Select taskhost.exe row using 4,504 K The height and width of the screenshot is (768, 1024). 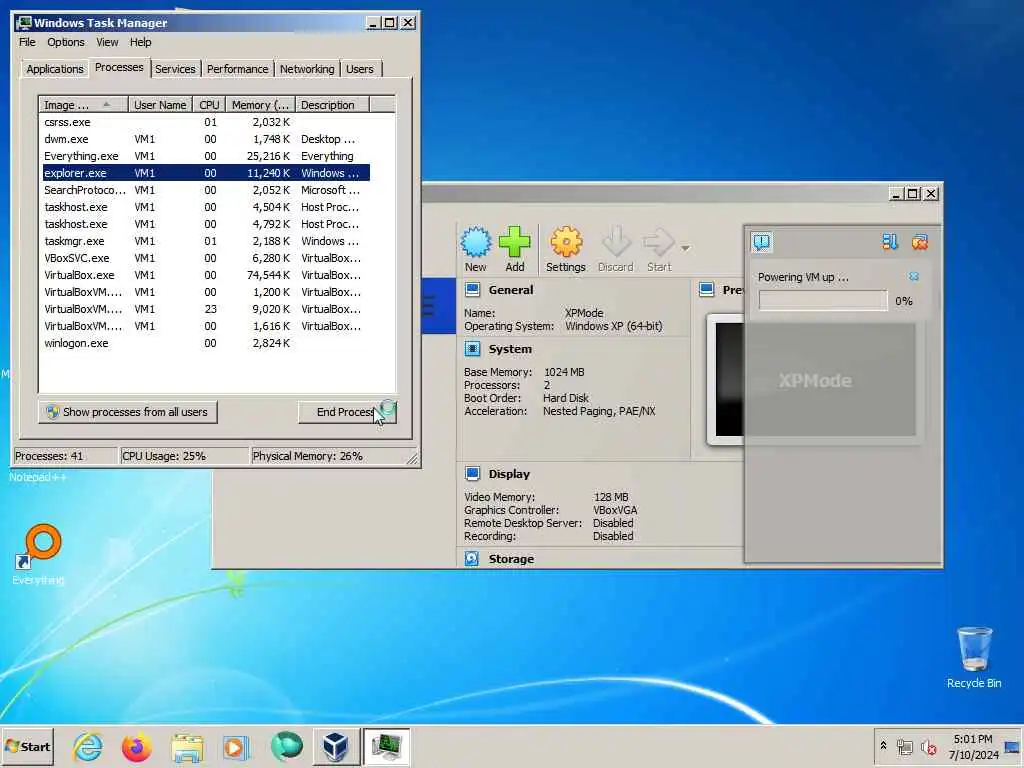pyautogui.click(x=206, y=207)
